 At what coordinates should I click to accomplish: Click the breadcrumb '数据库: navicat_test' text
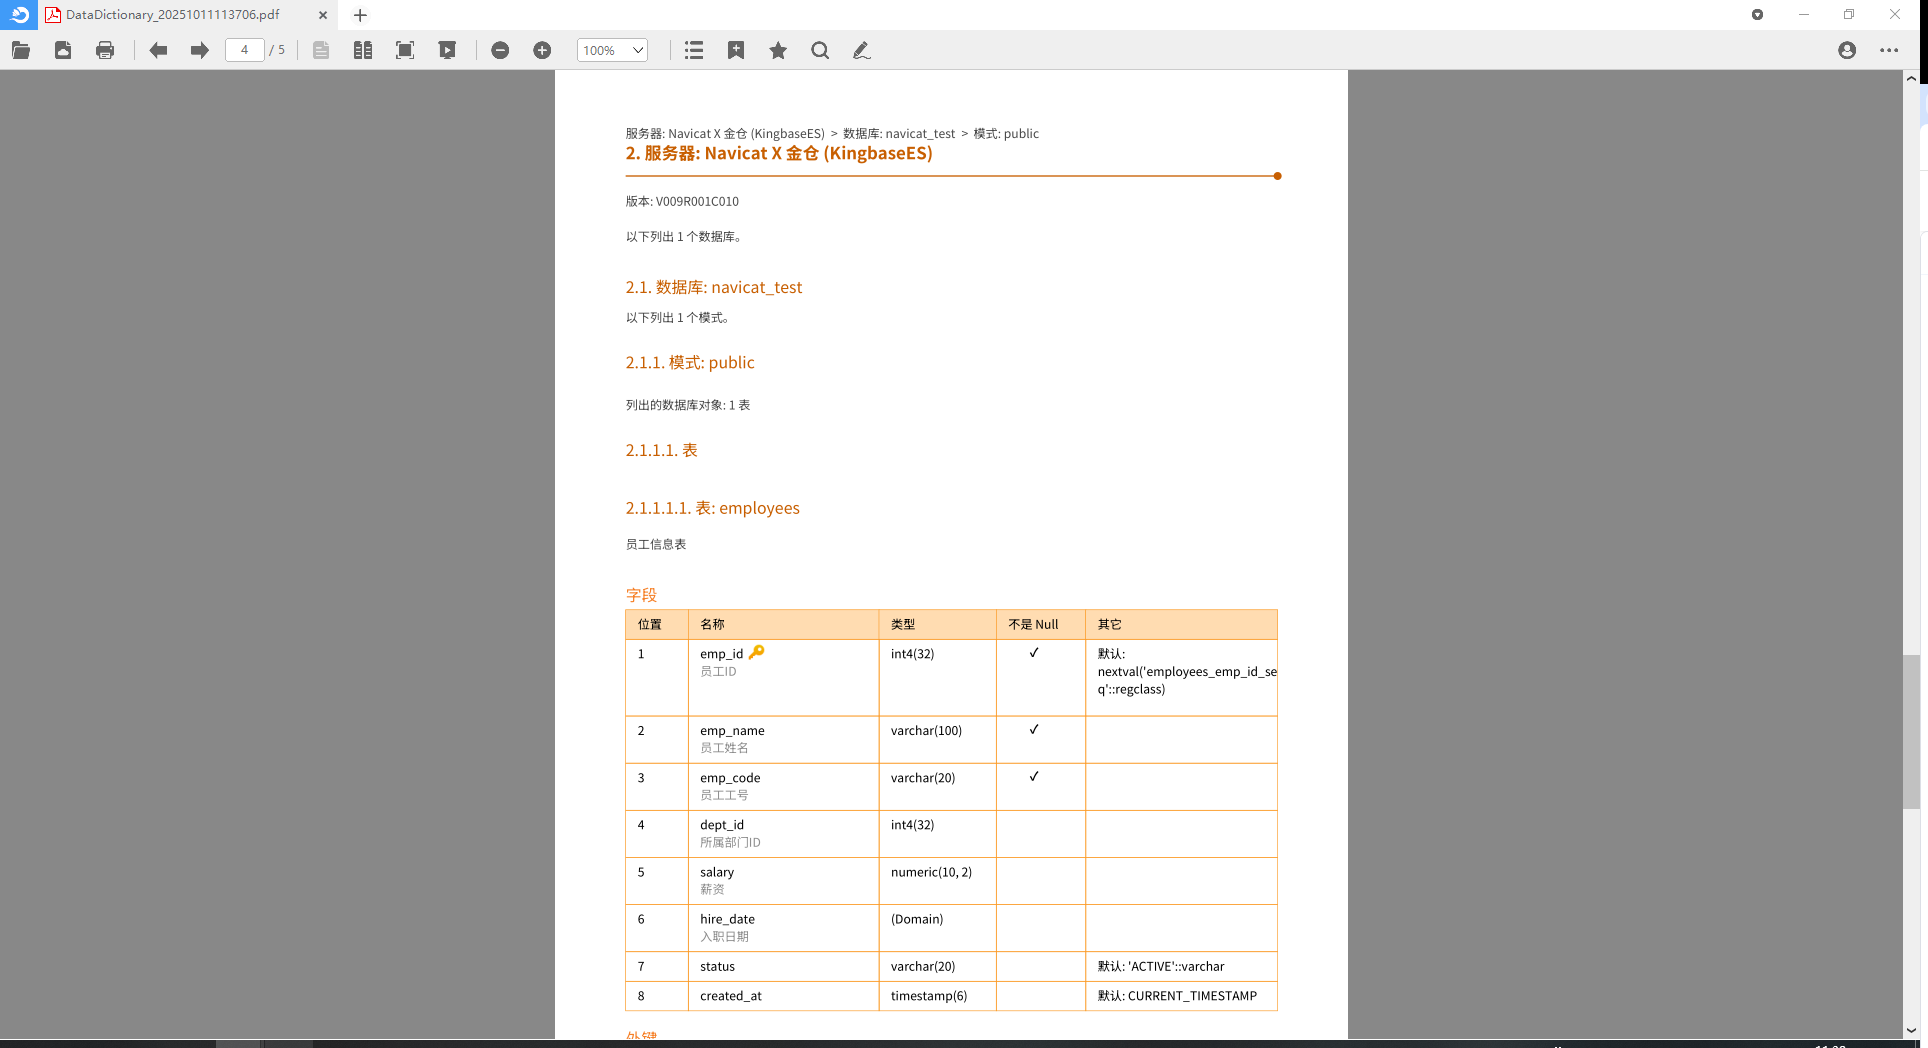pos(899,133)
